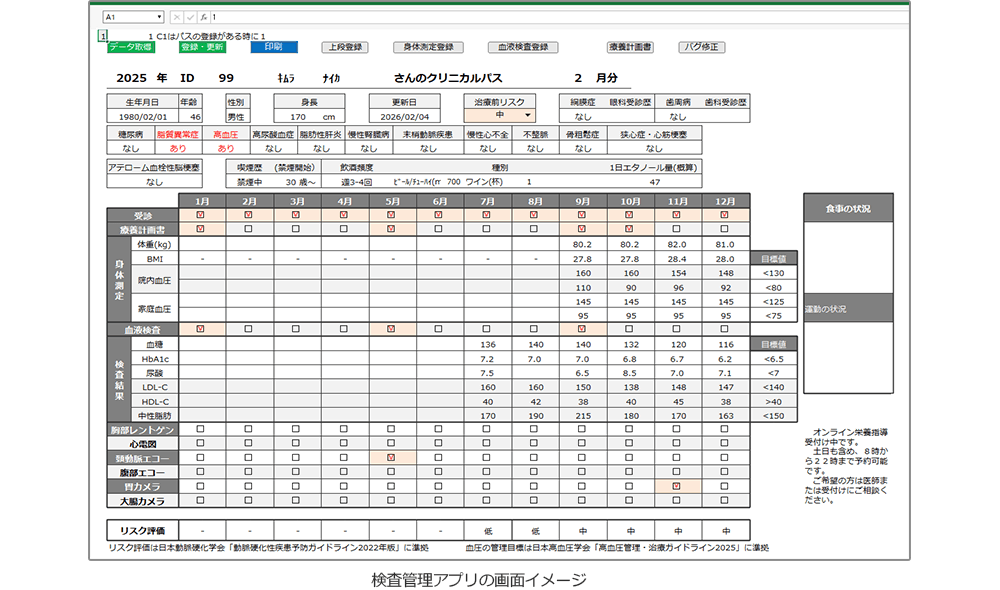The image size is (1000, 590).
Task: Click the green データ取得 button
Action: [x=129, y=47]
